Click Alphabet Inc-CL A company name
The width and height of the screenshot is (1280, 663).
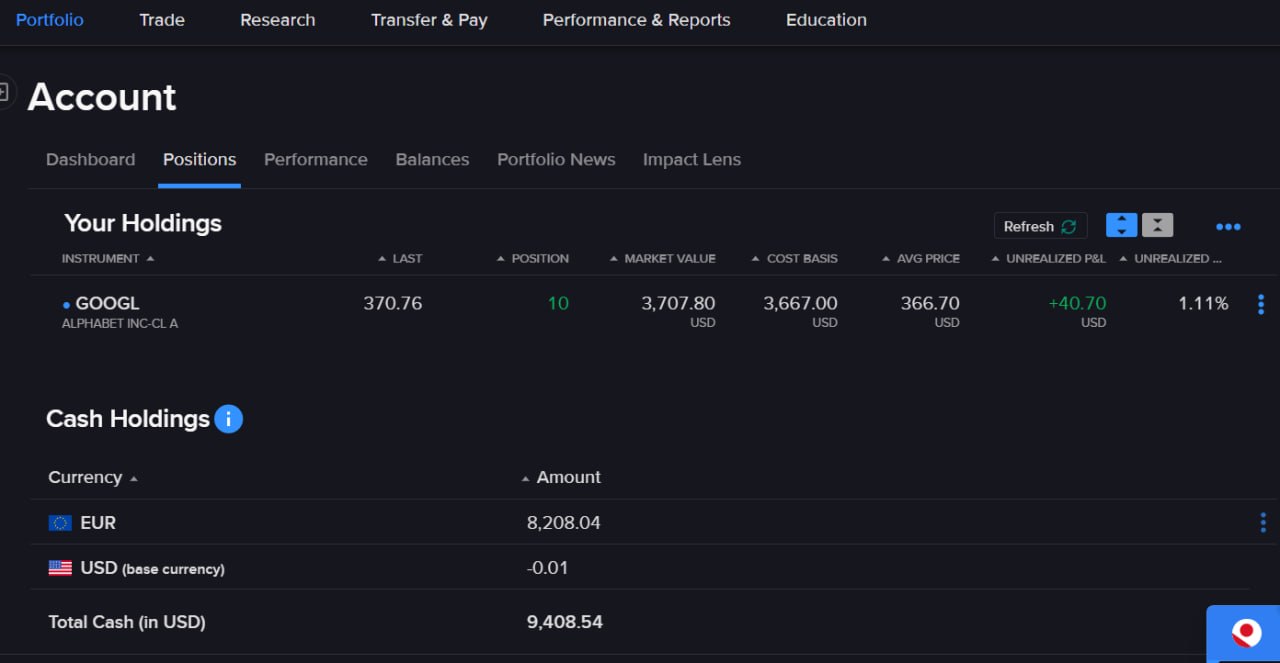tap(120, 324)
